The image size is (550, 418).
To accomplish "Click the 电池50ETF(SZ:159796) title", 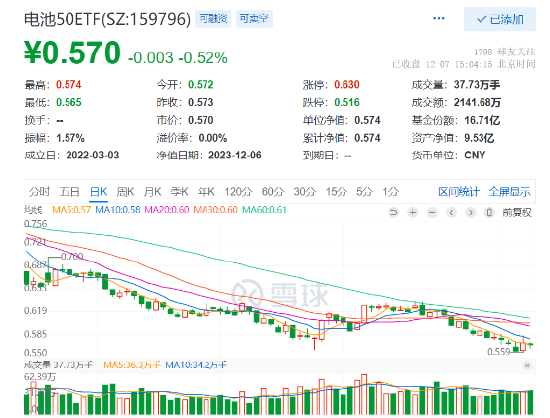I will coord(107,19).
